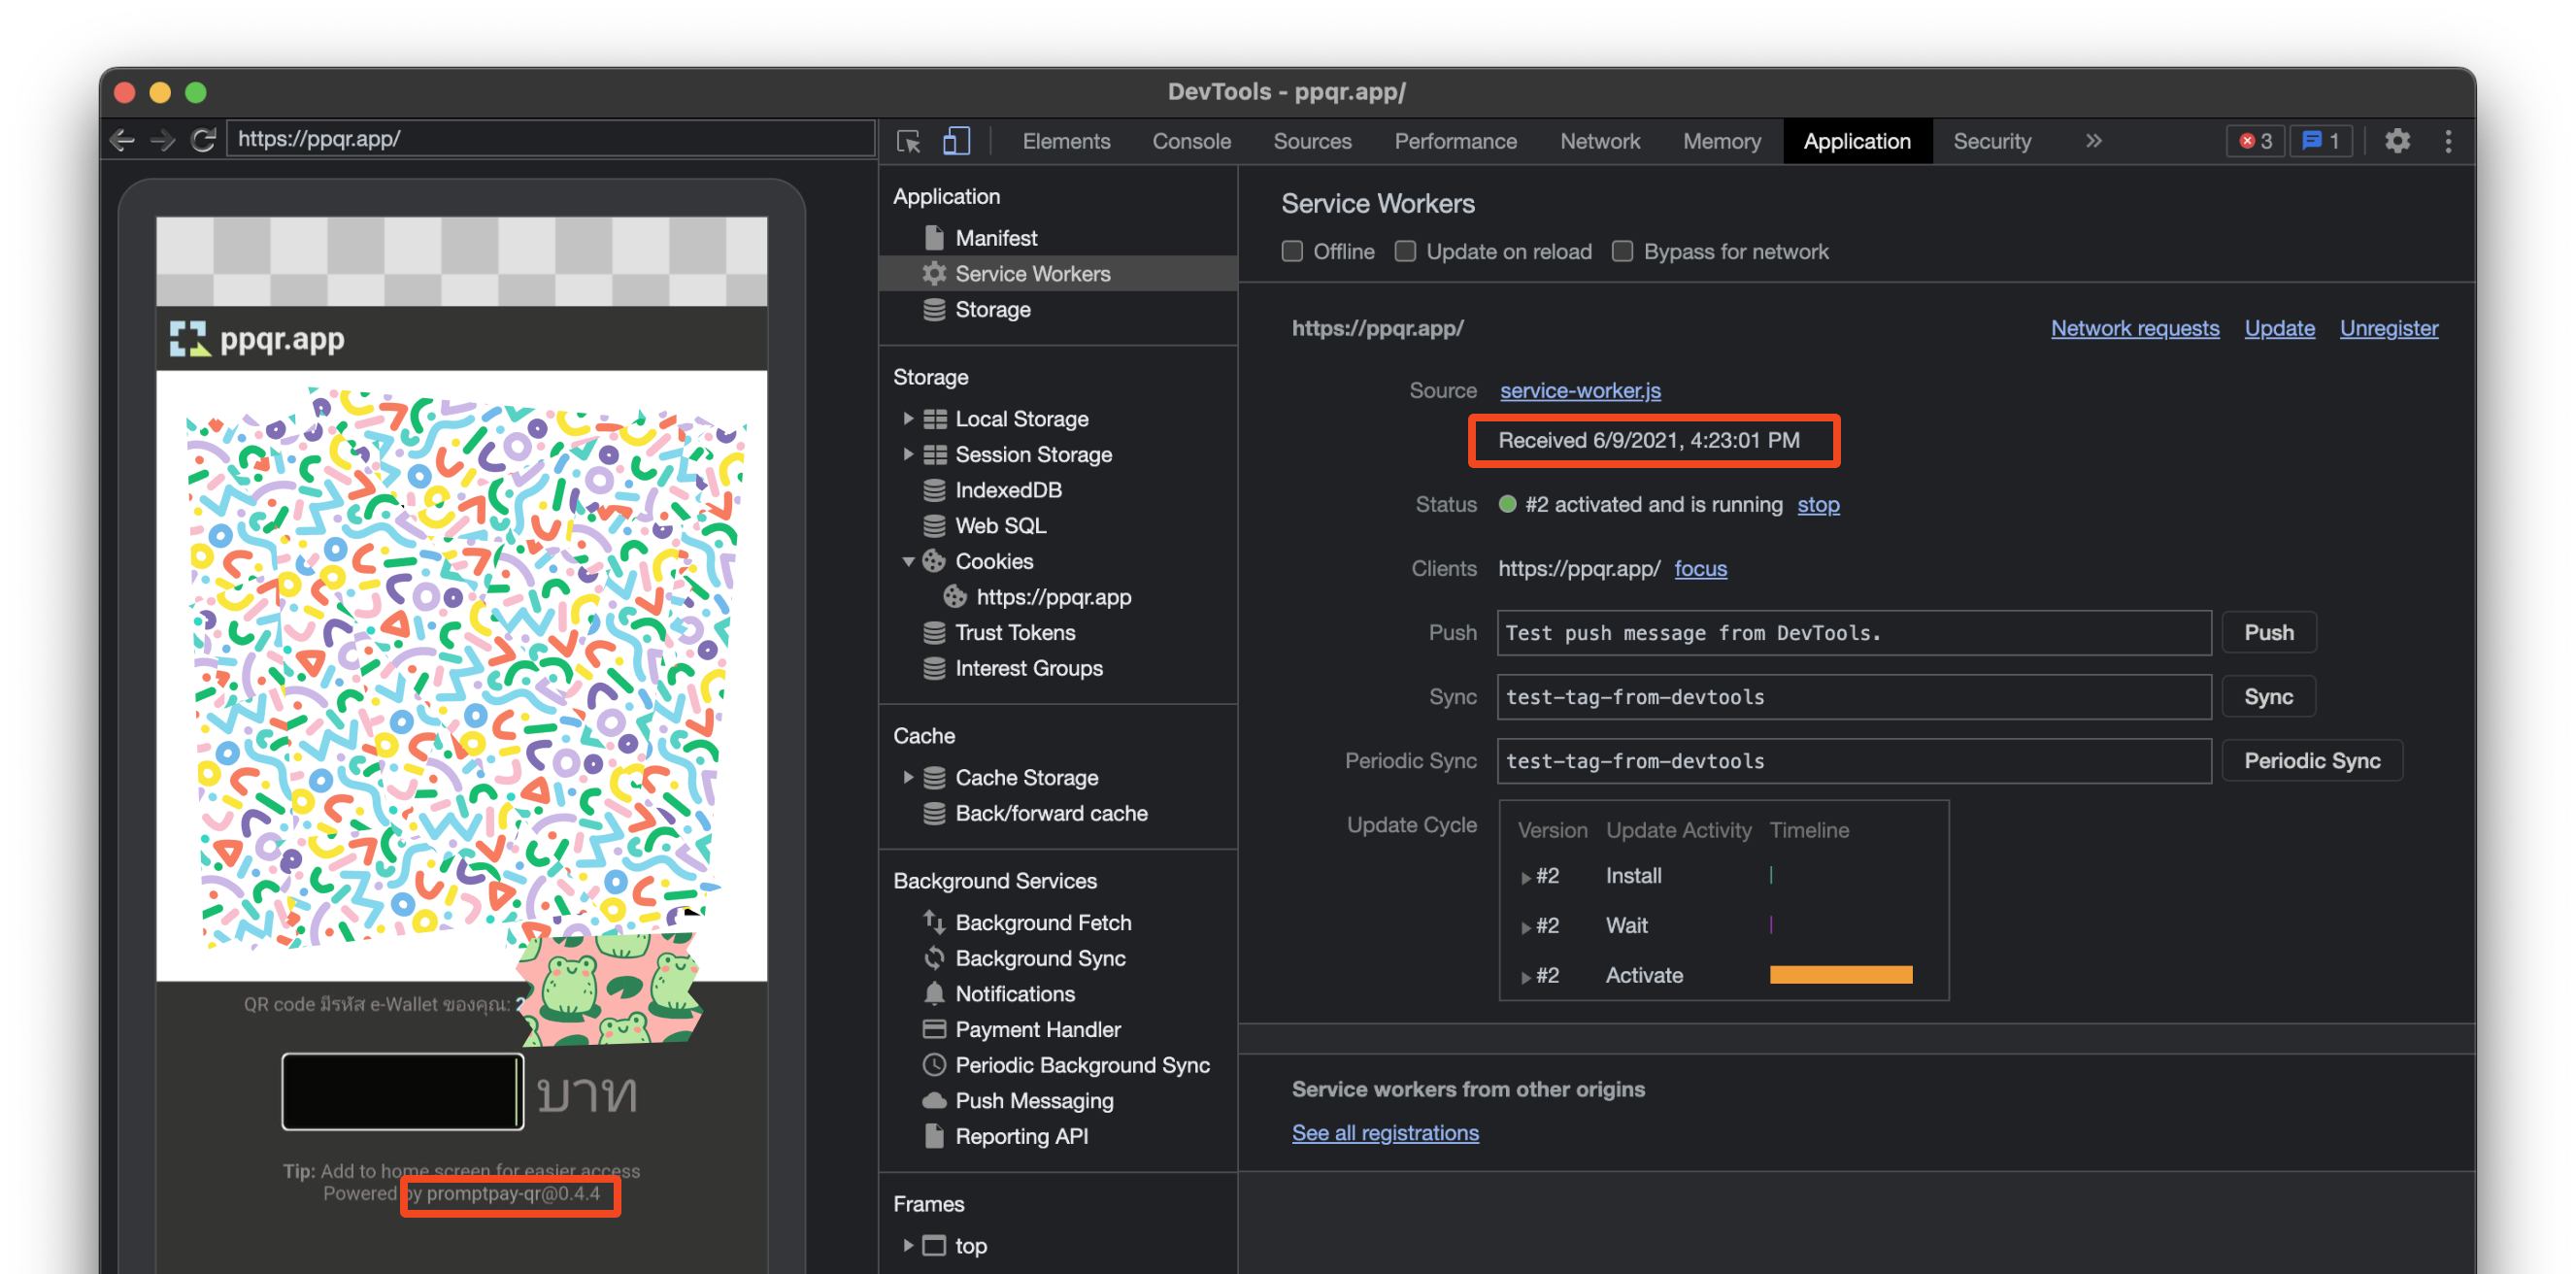The width and height of the screenshot is (2576, 1274).
Task: Click the Activate timeline progress bar
Action: tap(1840, 975)
